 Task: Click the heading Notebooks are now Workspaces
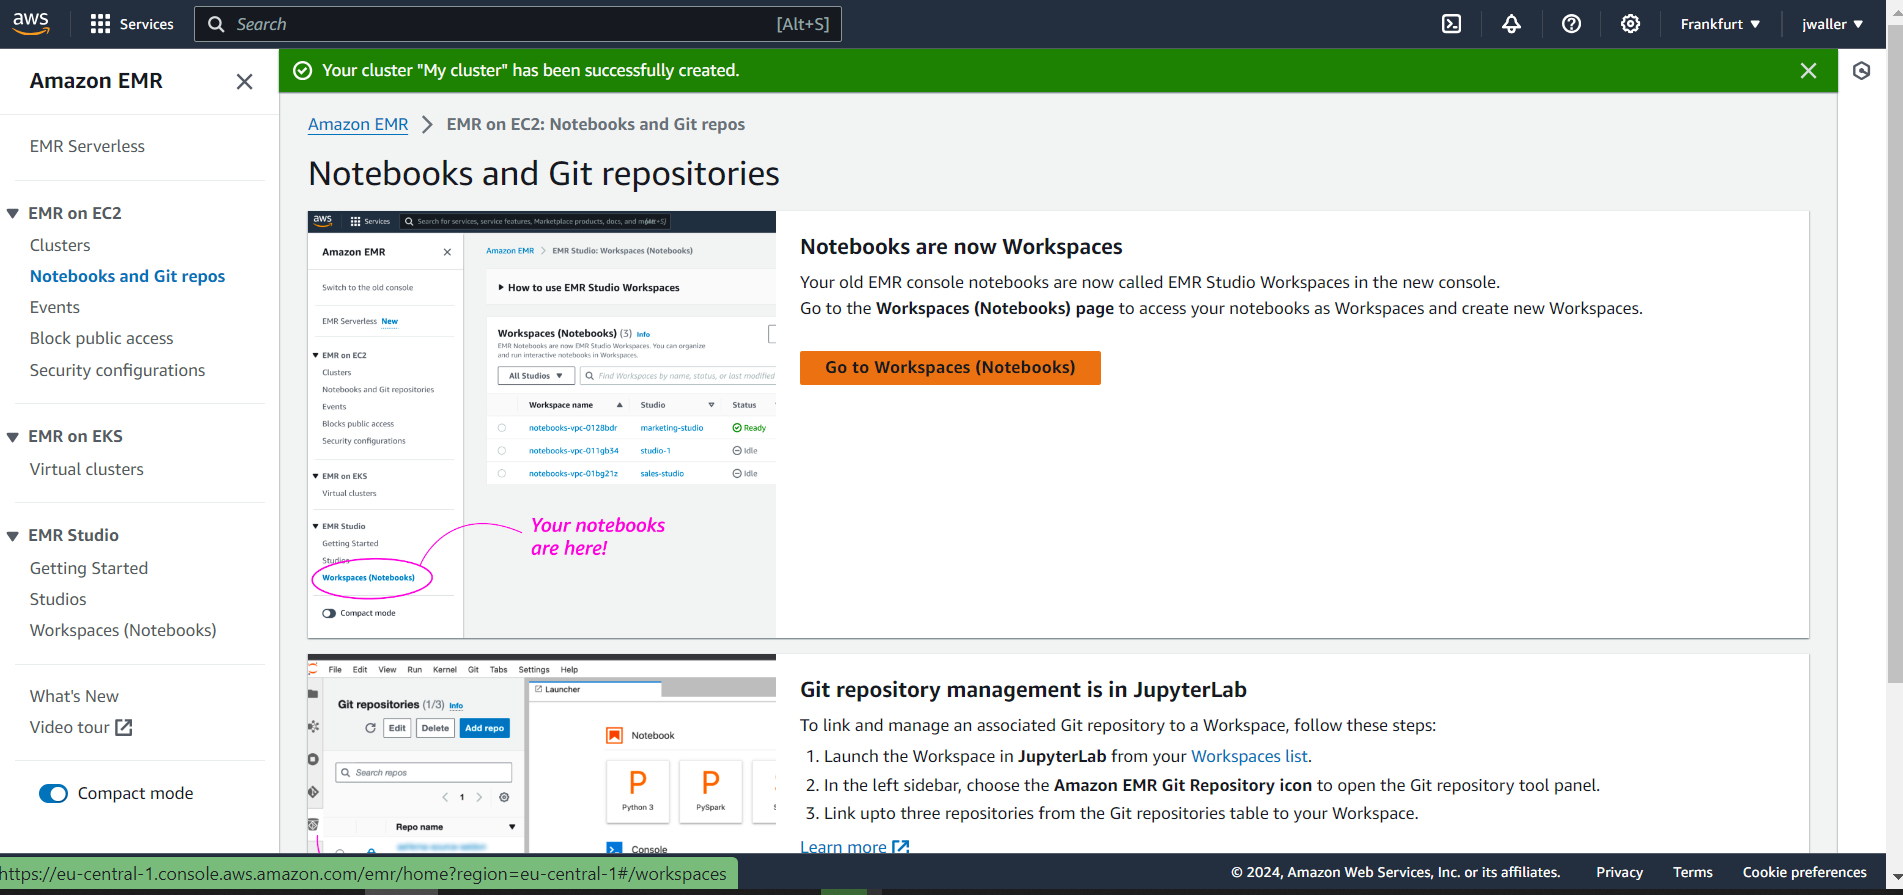[x=961, y=247]
